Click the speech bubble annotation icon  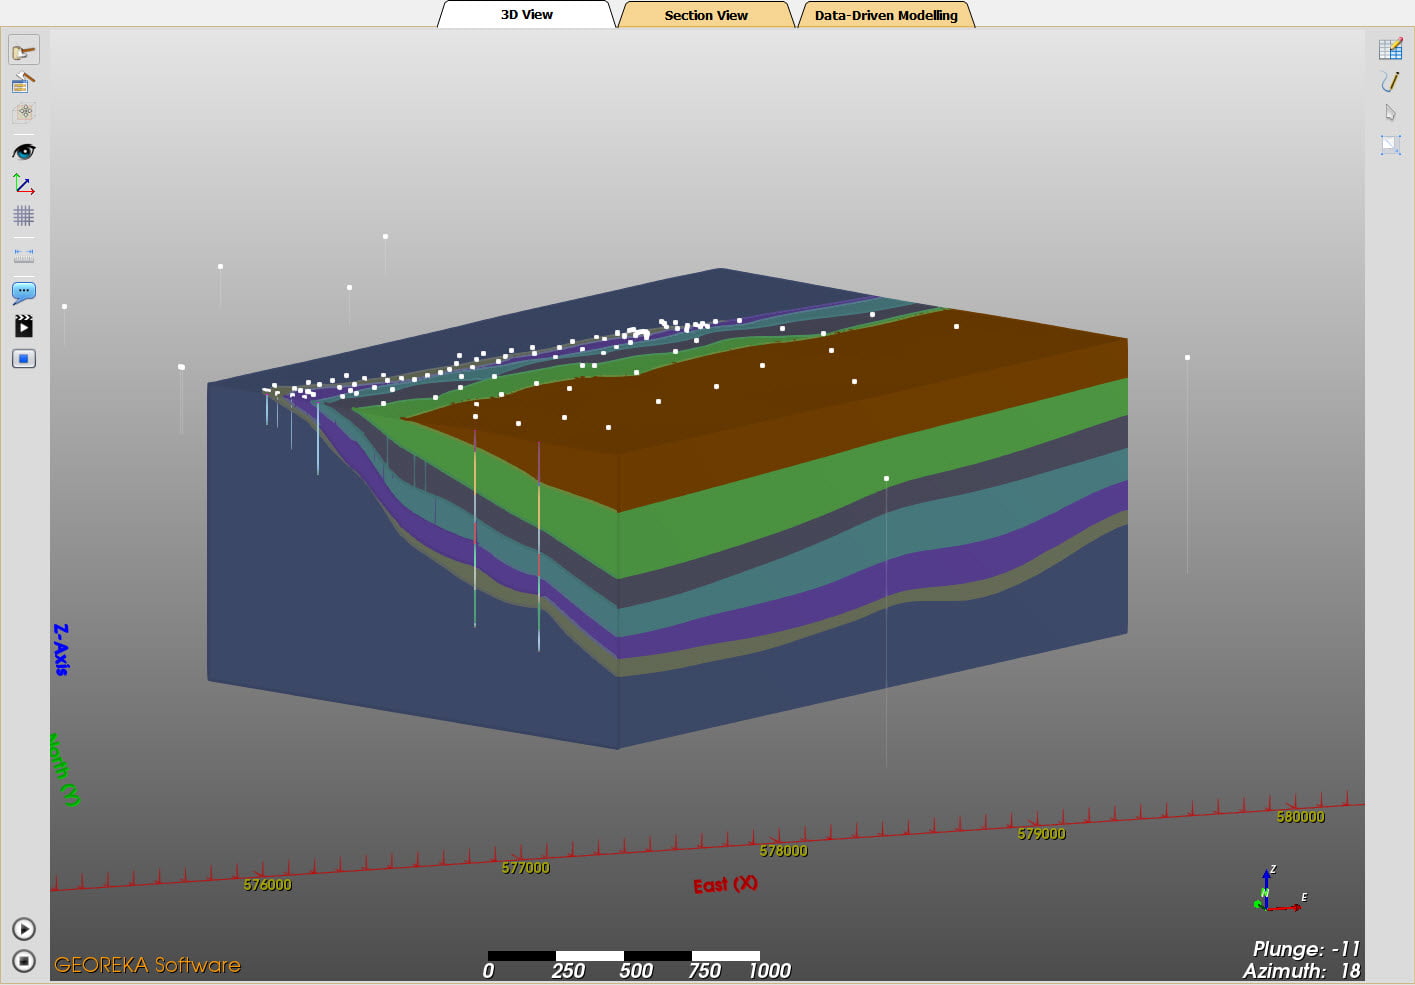point(23,292)
